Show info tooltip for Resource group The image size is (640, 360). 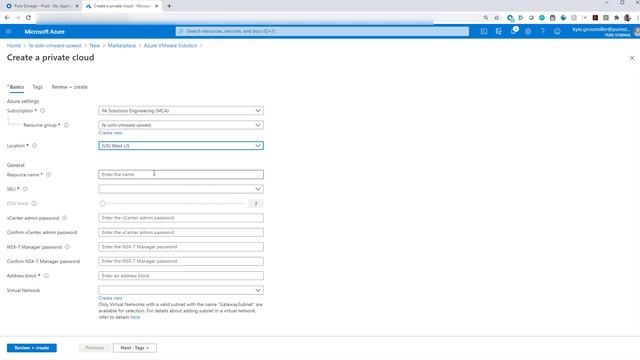click(66, 125)
